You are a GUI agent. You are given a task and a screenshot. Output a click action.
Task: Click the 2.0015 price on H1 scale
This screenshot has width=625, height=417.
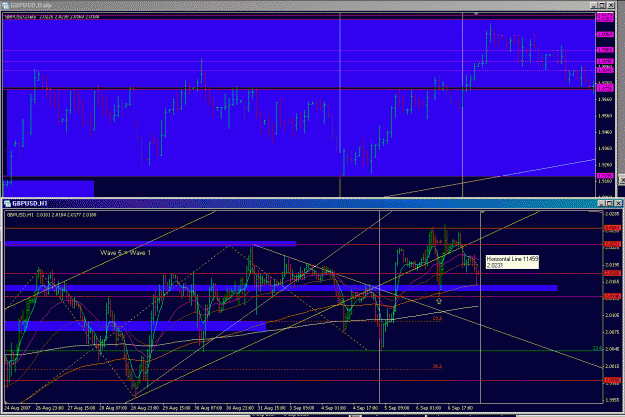[612, 366]
